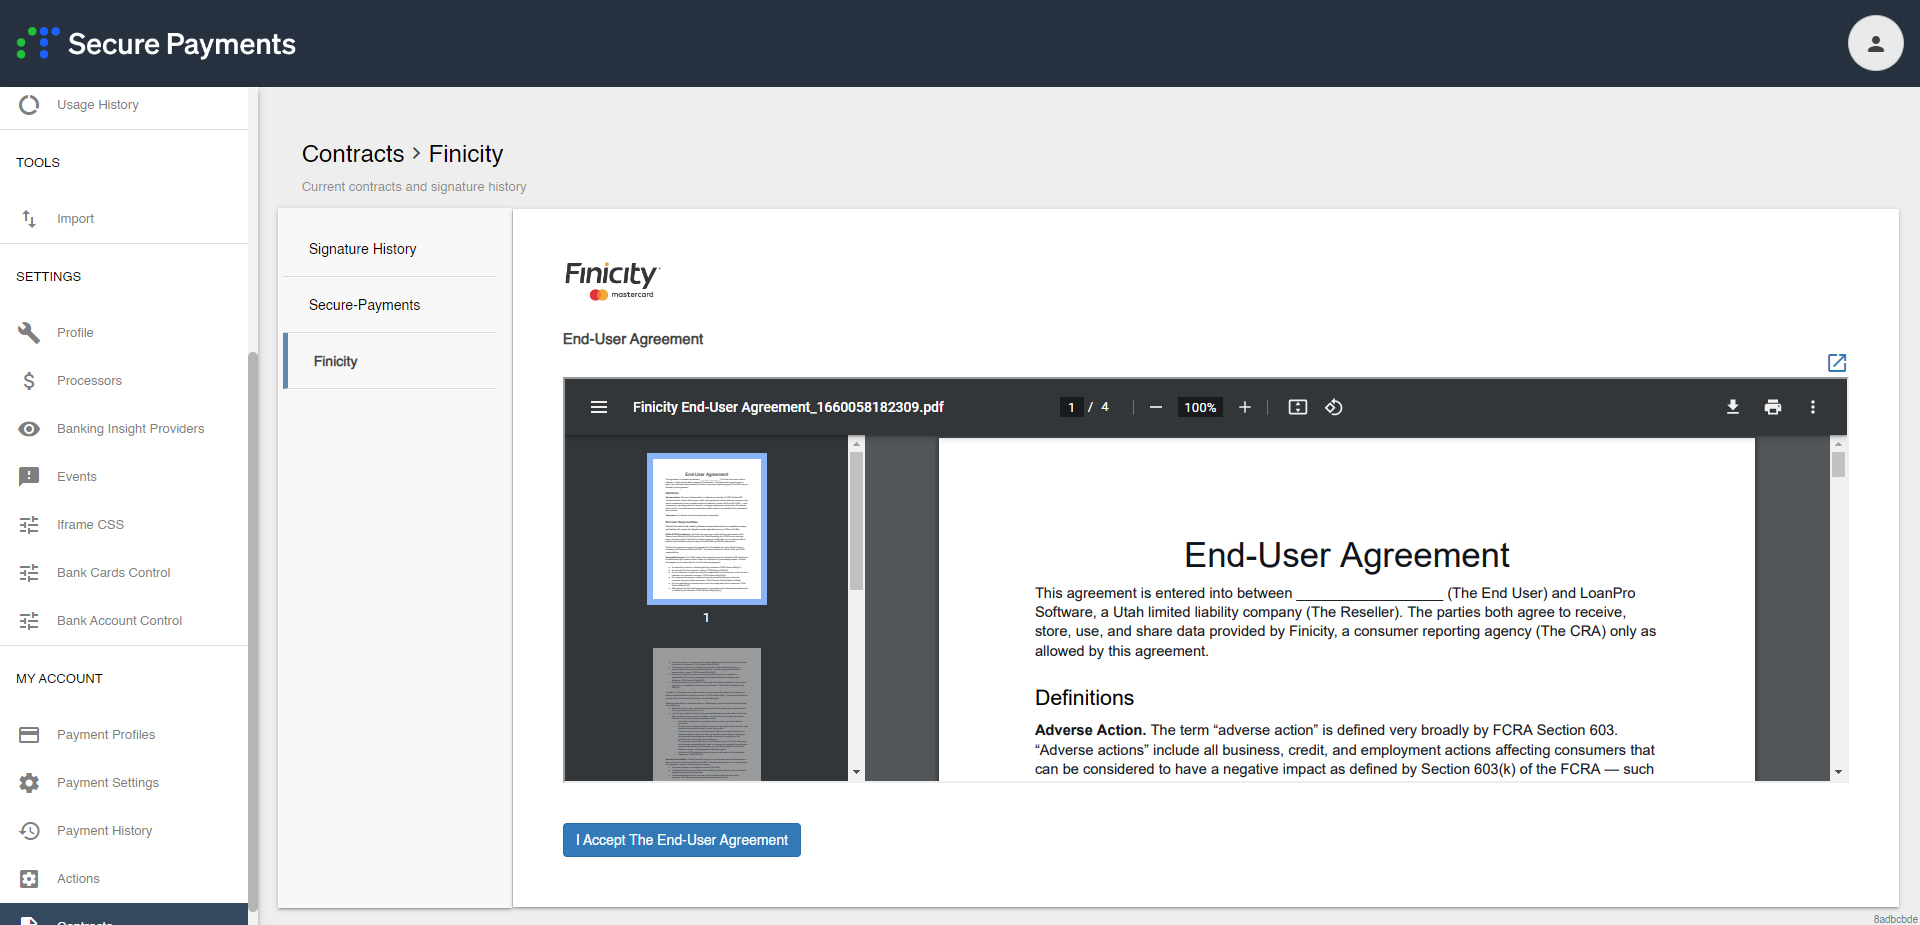Print the End-User Agreement PDF
Viewport: 1920px width, 925px height.
coord(1773,407)
